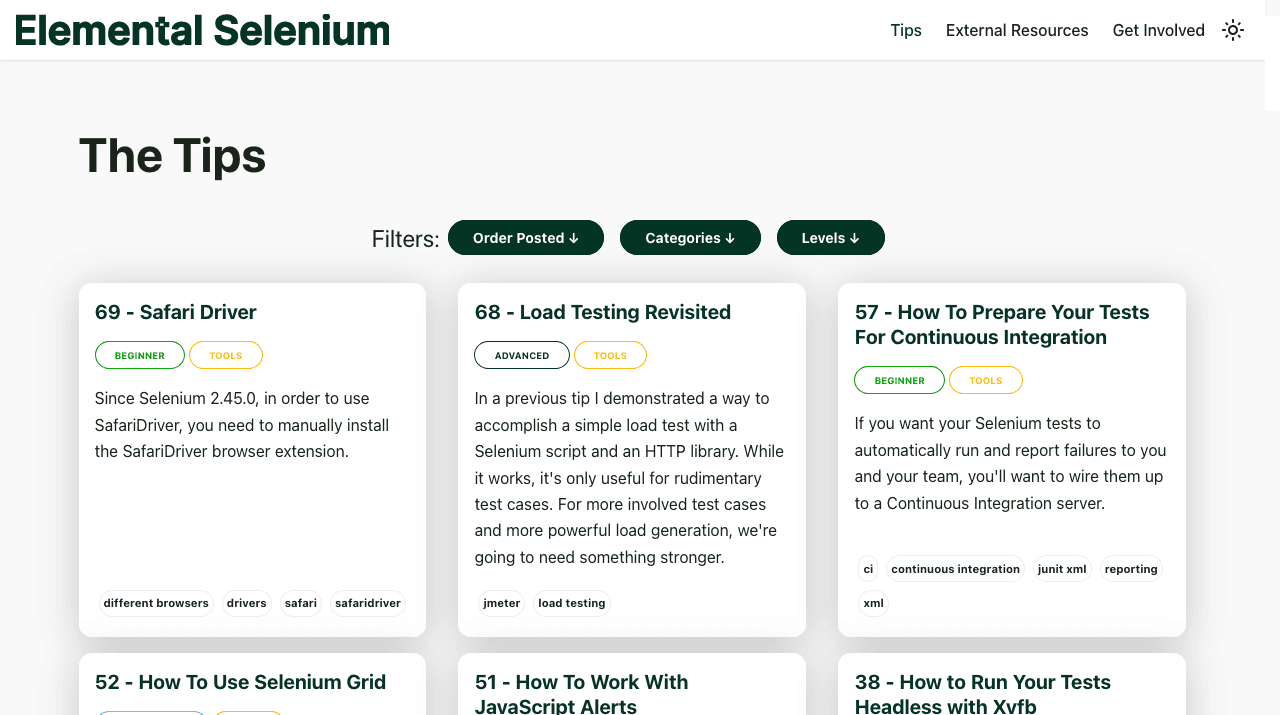Open tip 51 JavaScript Alerts title
1280x715 pixels.
[x=582, y=694]
